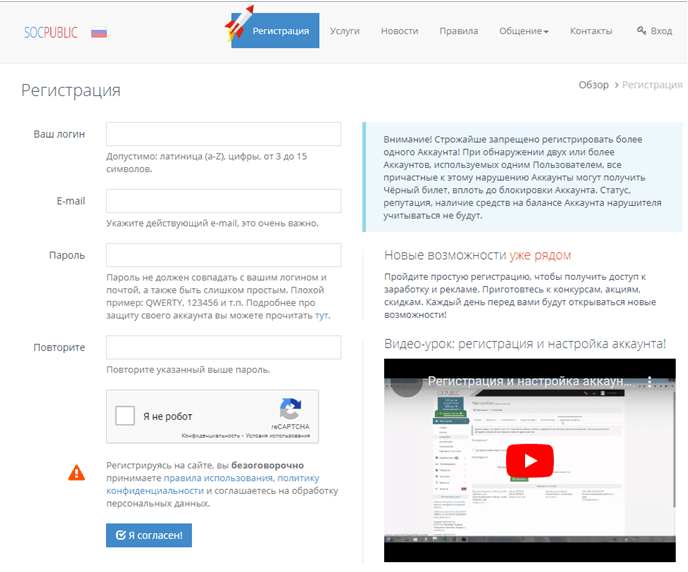
Task: Click the 'Я согласен!' button
Action: point(149,535)
